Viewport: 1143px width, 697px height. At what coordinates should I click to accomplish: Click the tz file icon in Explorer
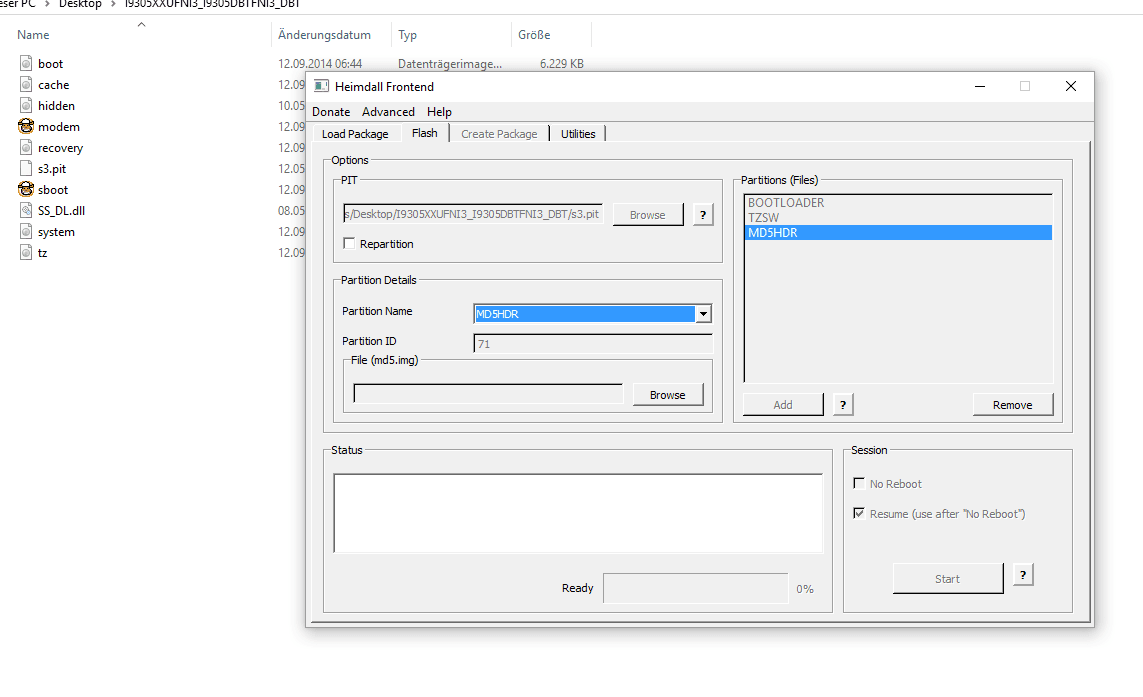tap(26, 253)
